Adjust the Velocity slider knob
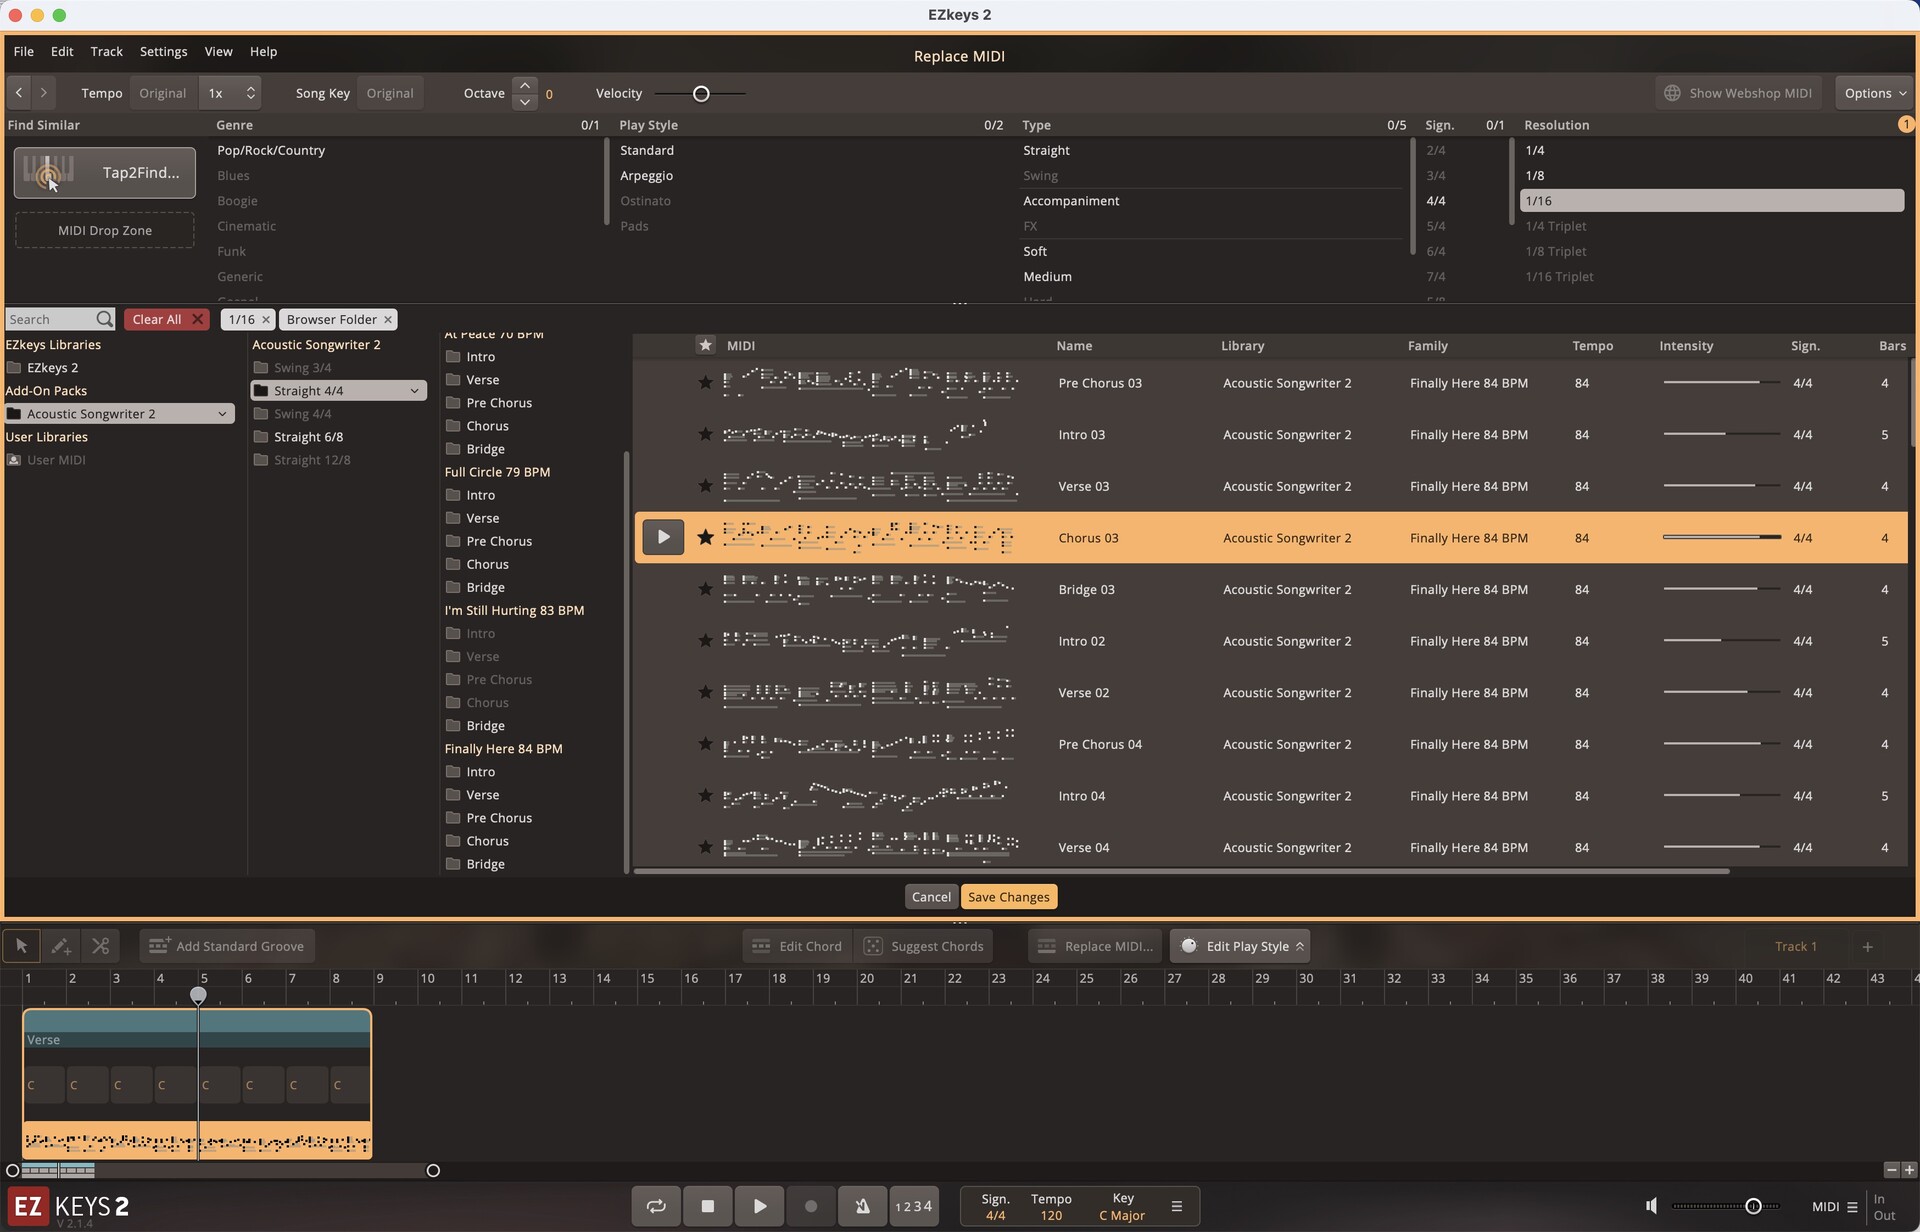The image size is (1920, 1232). (701, 94)
